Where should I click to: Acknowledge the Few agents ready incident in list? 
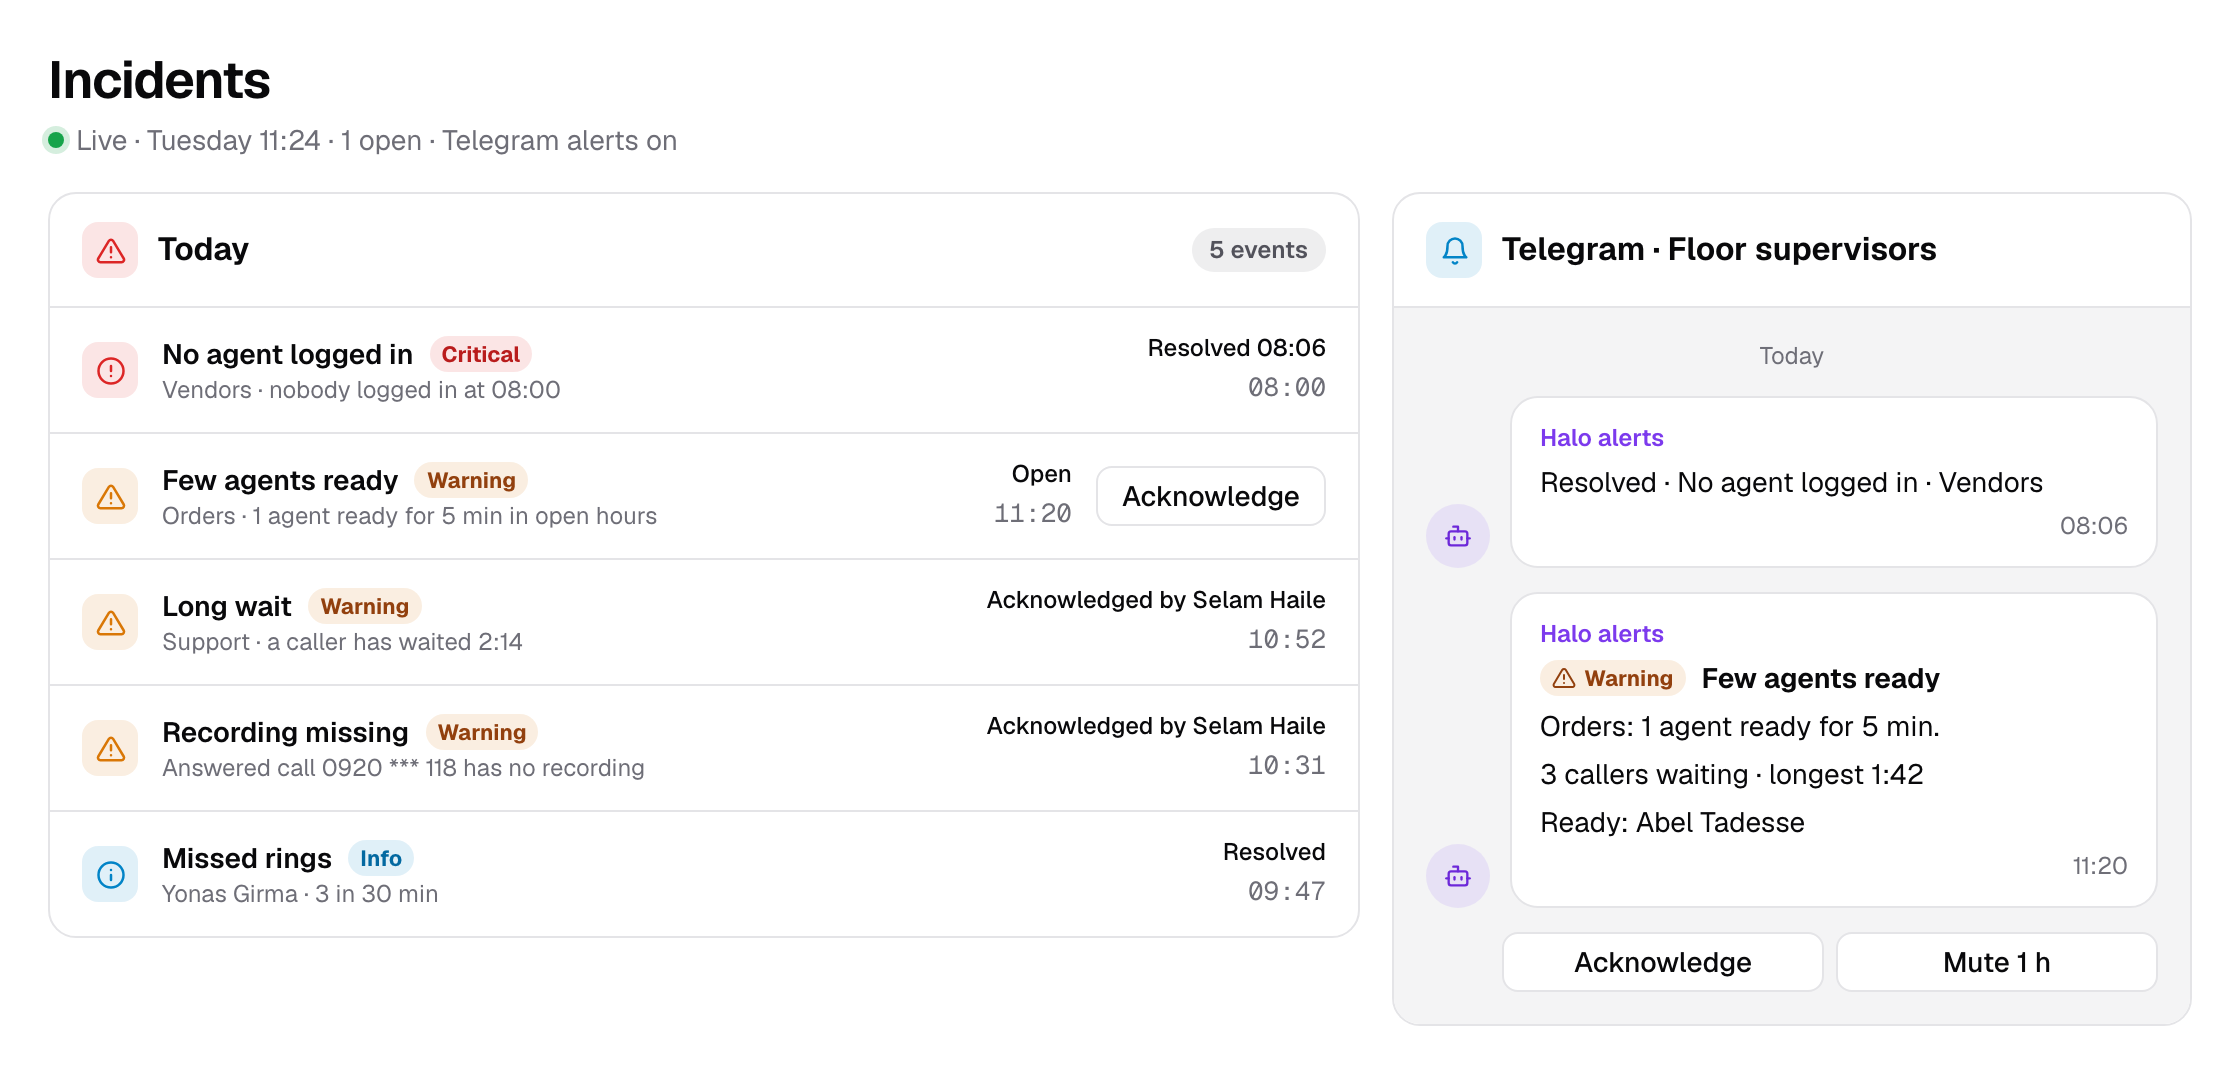pyautogui.click(x=1210, y=496)
